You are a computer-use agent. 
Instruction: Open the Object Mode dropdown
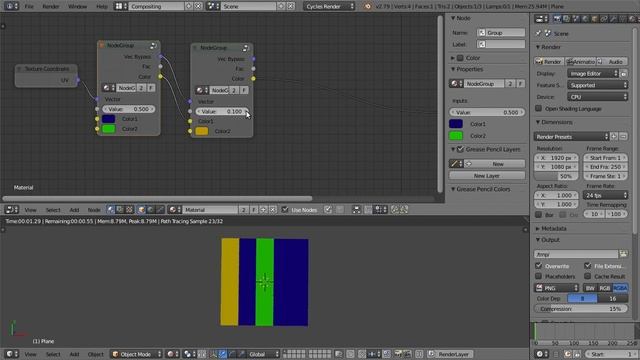pyautogui.click(x=136, y=354)
